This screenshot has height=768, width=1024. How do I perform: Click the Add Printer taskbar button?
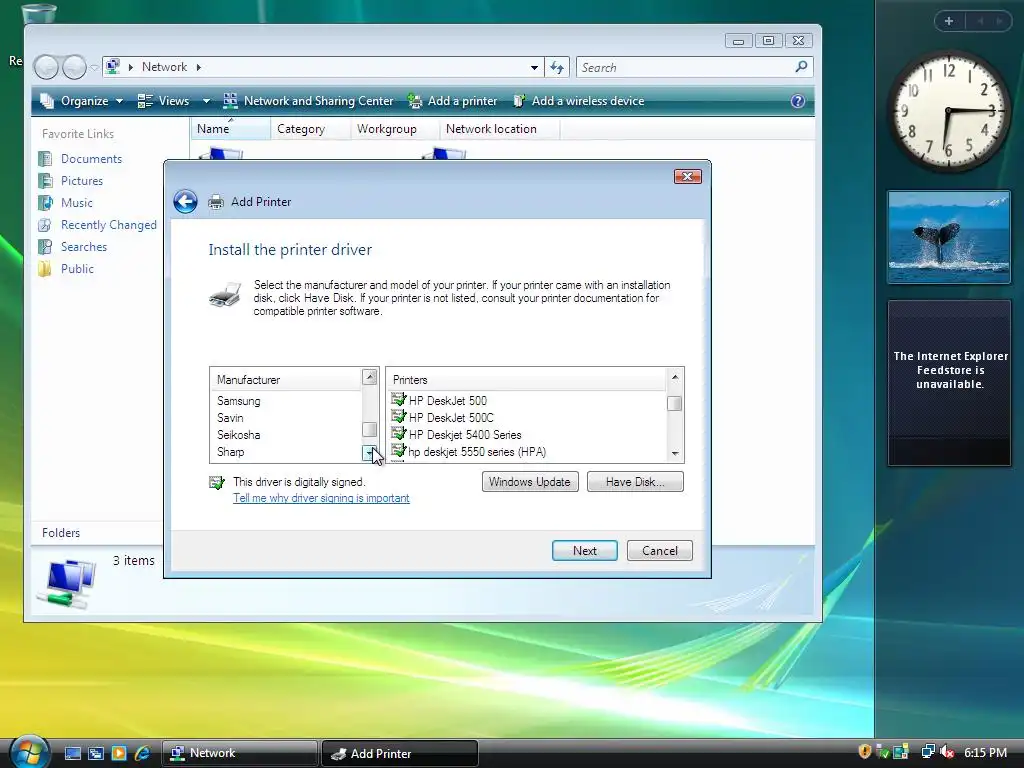[x=400, y=753]
